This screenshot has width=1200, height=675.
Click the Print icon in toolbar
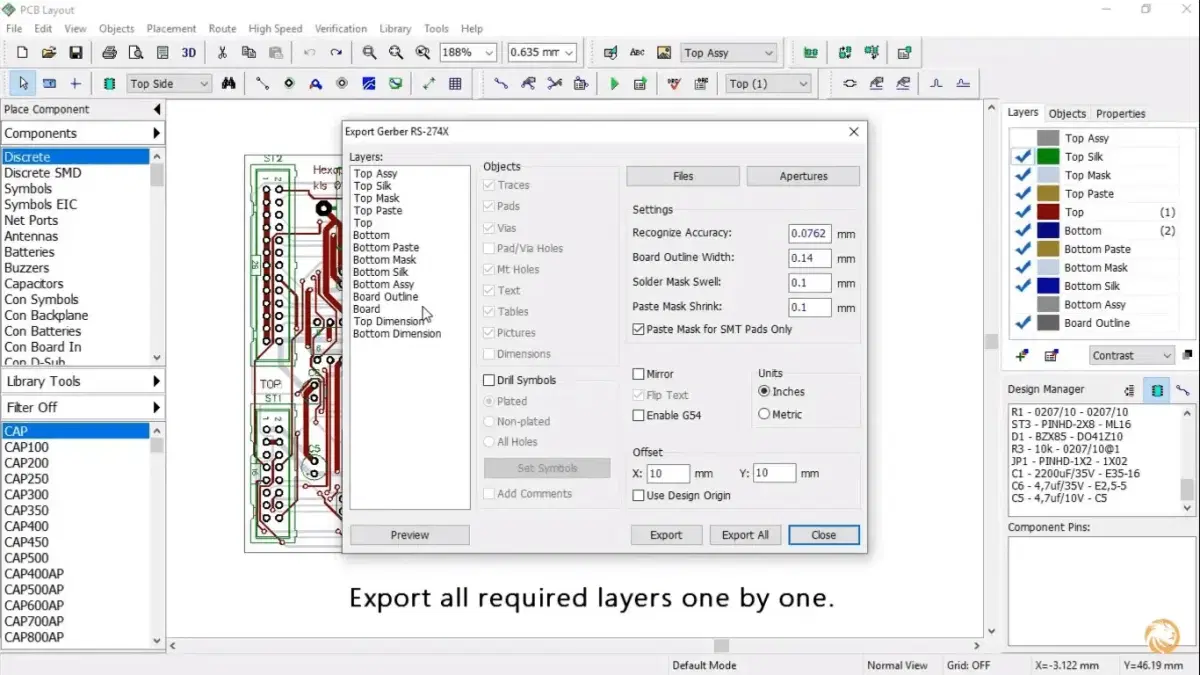click(109, 53)
